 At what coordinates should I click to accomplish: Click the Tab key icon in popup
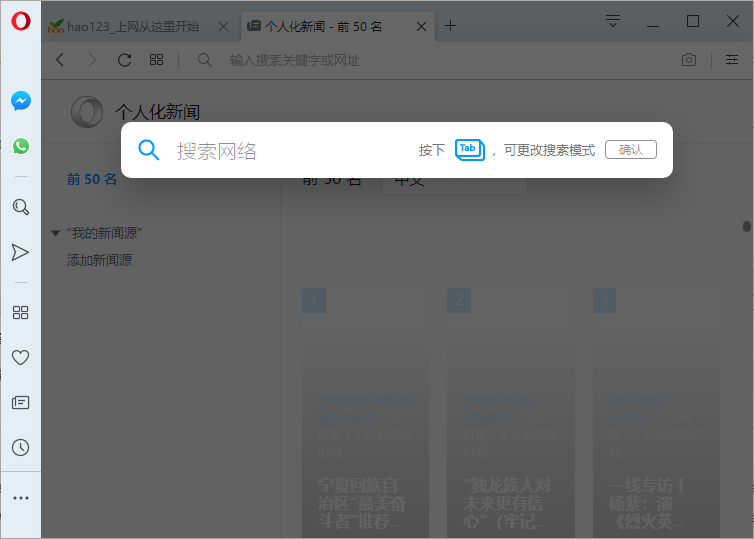(470, 150)
